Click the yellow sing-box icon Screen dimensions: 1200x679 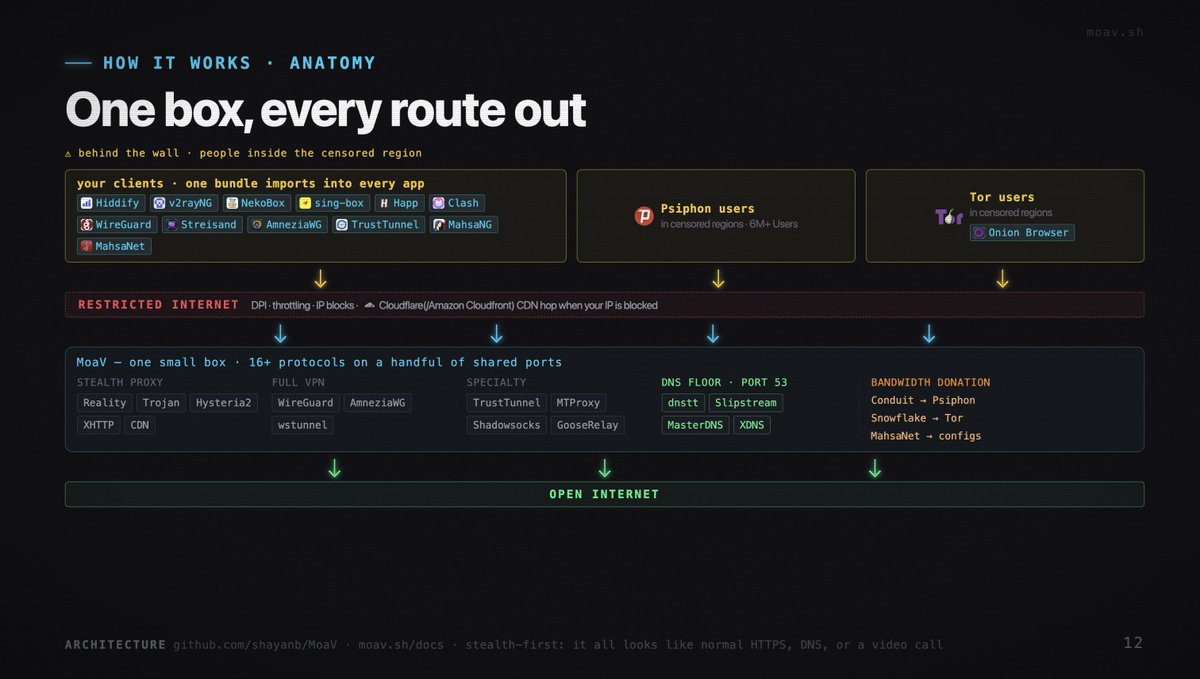[305, 203]
